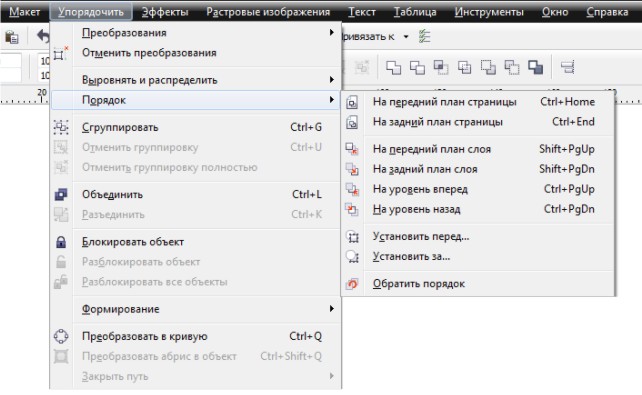Open the 'Эффекты' menu
This screenshot has width=642, height=395.
coord(165,12)
